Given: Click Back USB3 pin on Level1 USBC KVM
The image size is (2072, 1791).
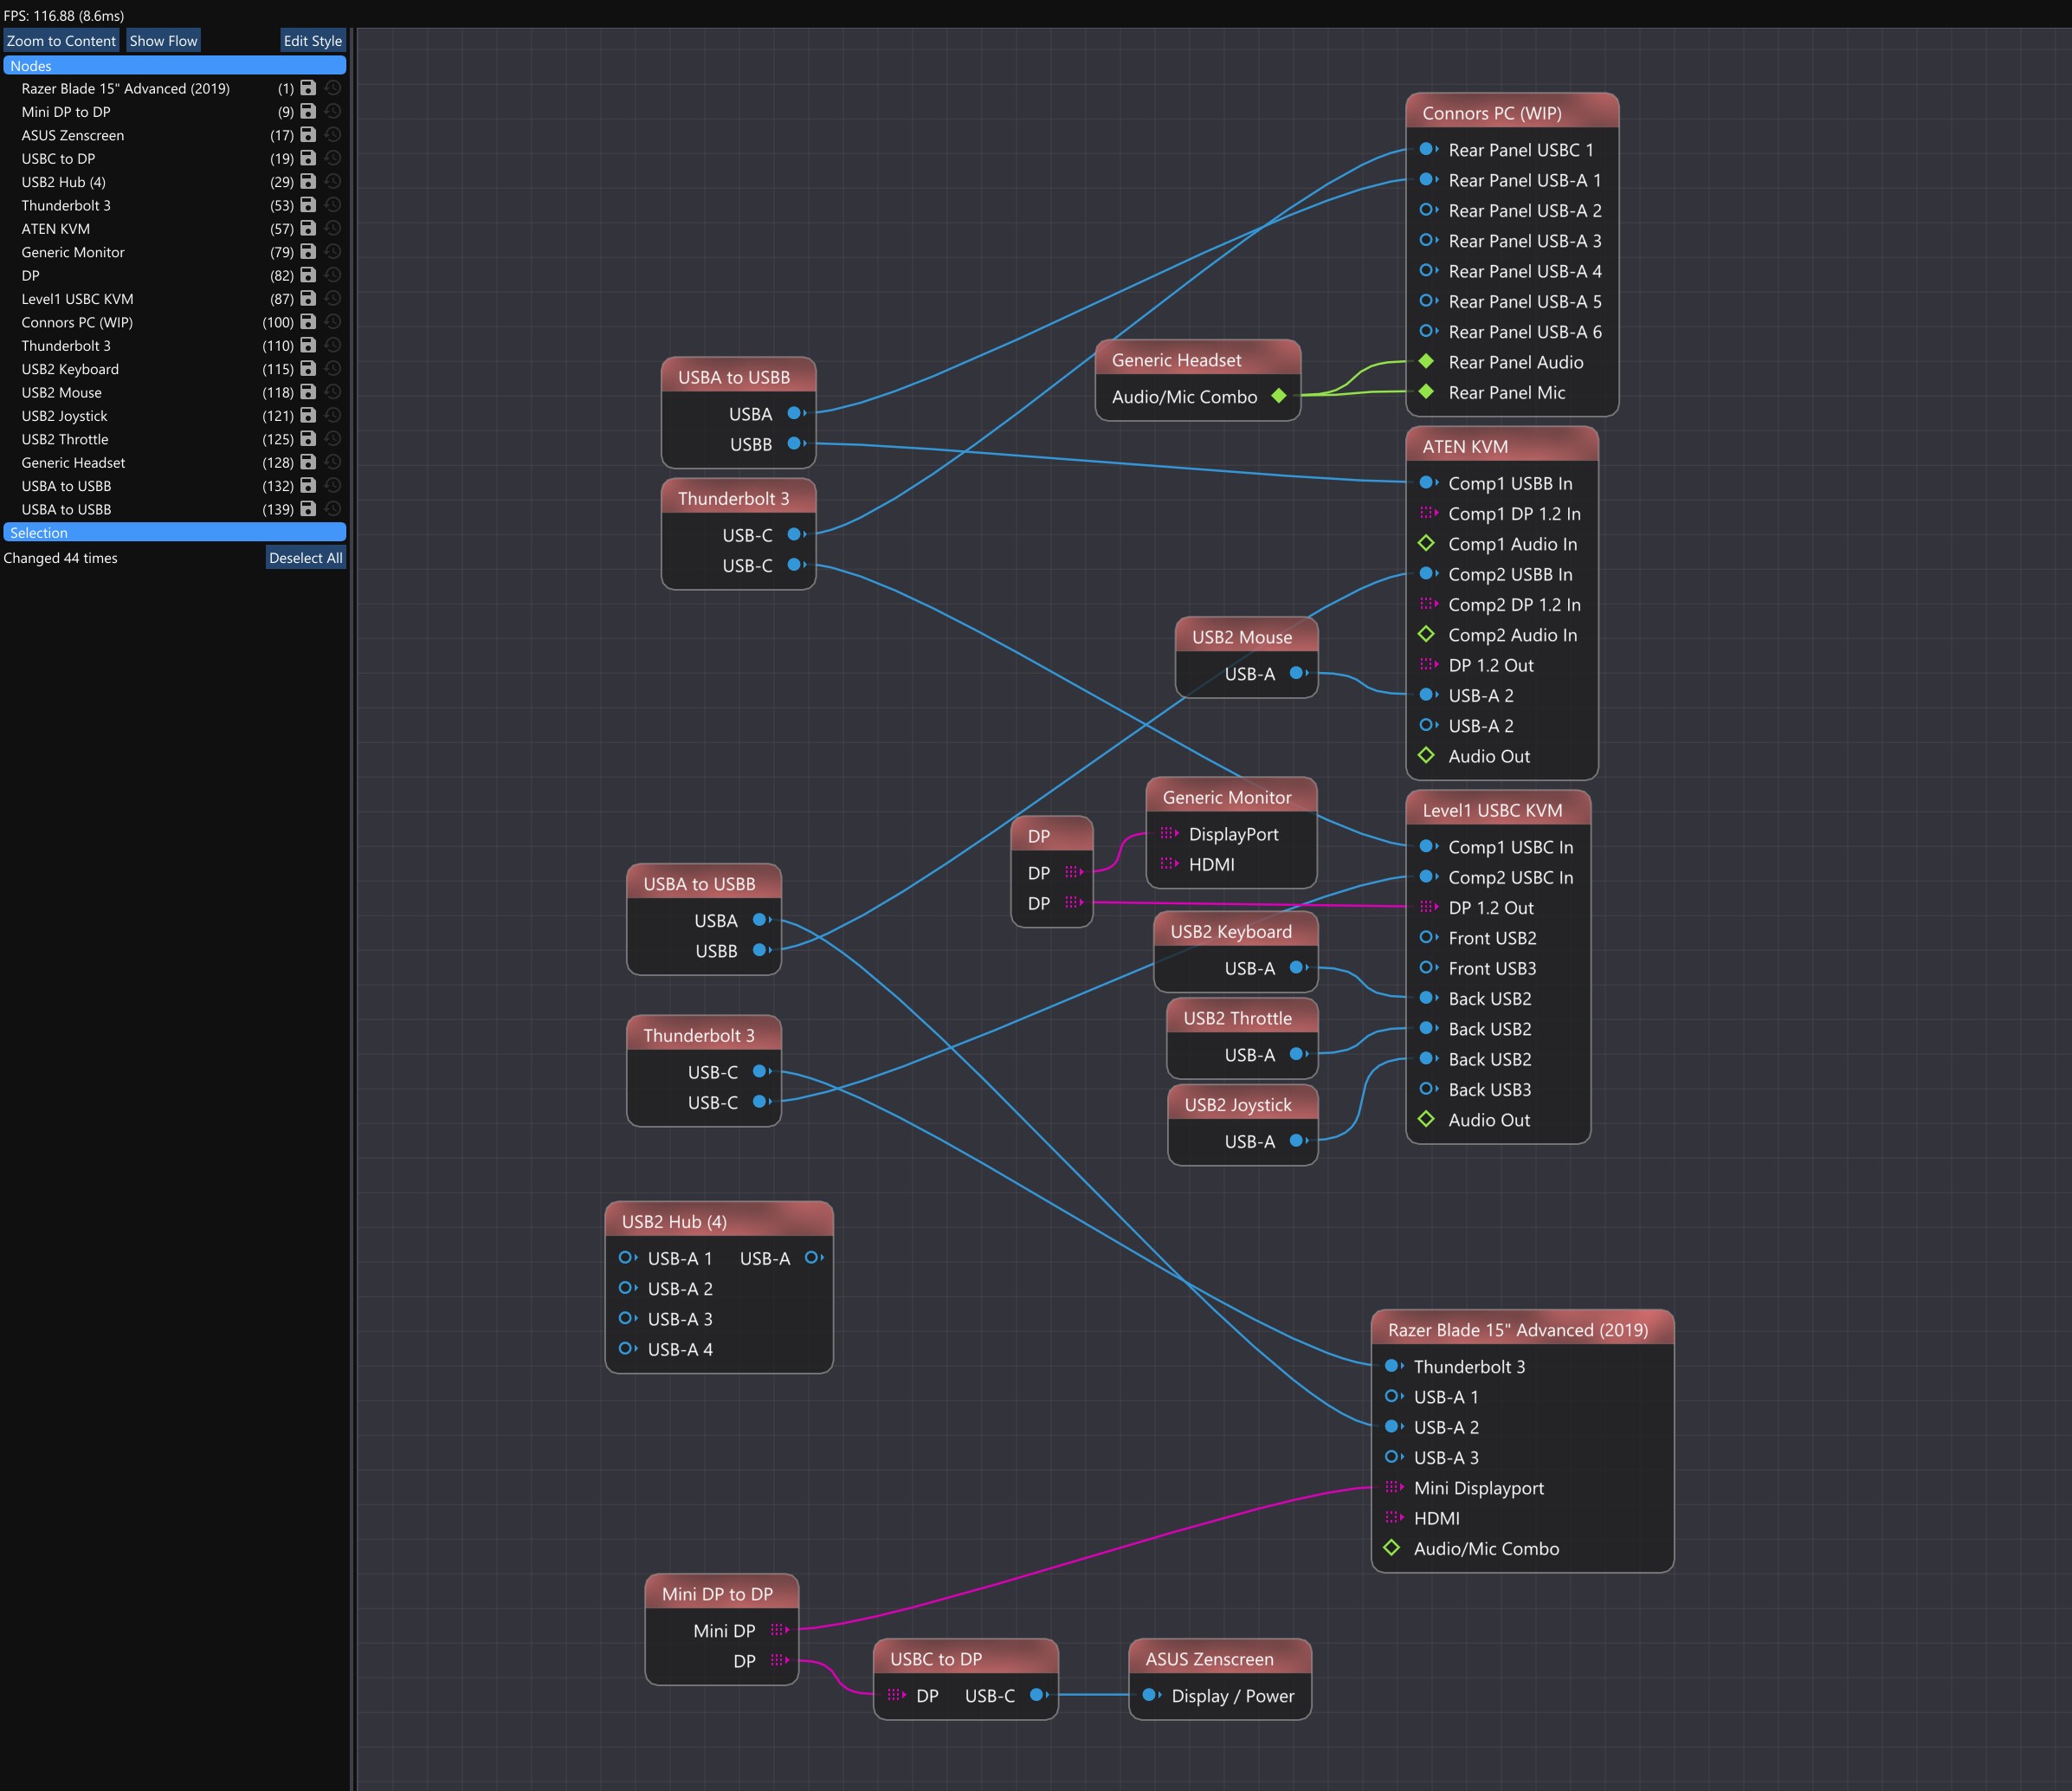Looking at the screenshot, I should pyautogui.click(x=1428, y=1088).
